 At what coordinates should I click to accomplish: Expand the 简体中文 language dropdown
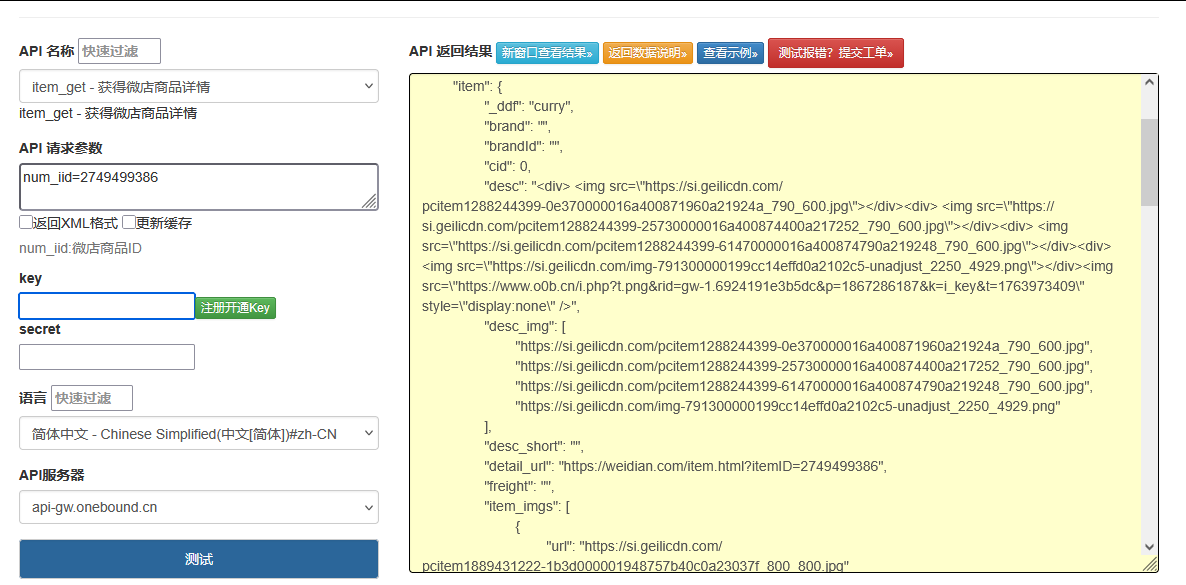[x=199, y=433]
